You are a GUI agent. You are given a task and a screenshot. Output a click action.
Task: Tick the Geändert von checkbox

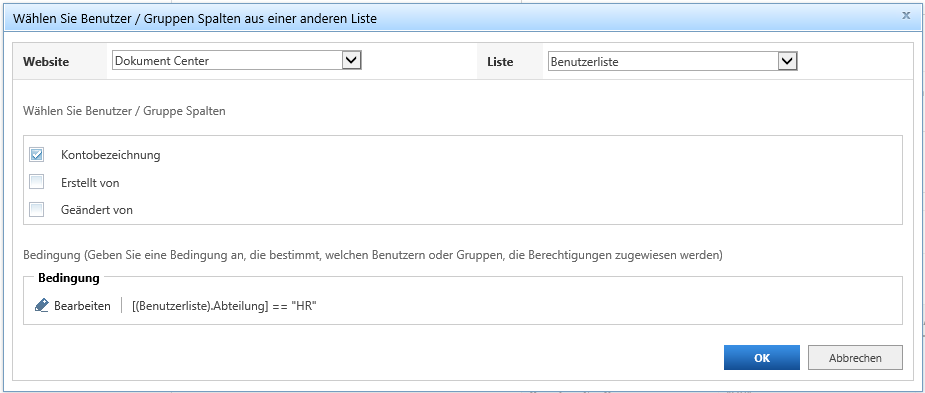click(x=37, y=209)
